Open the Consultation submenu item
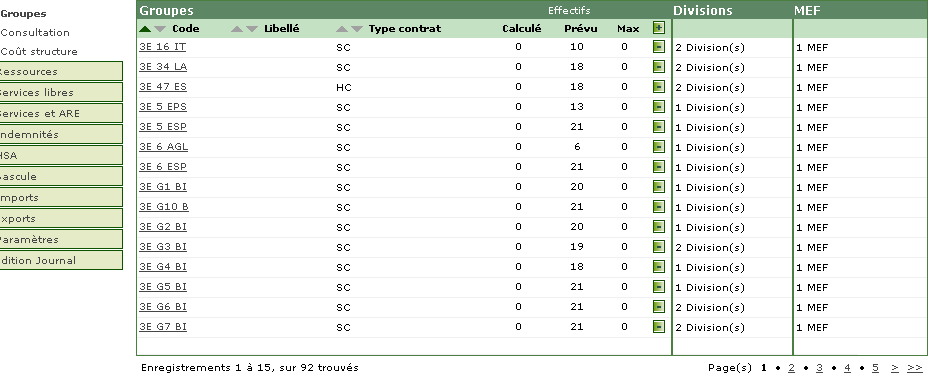 pyautogui.click(x=35, y=33)
